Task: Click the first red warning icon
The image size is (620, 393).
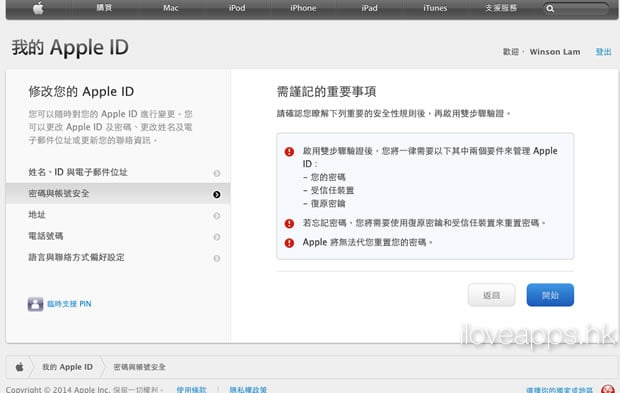Action: pyautogui.click(x=289, y=151)
